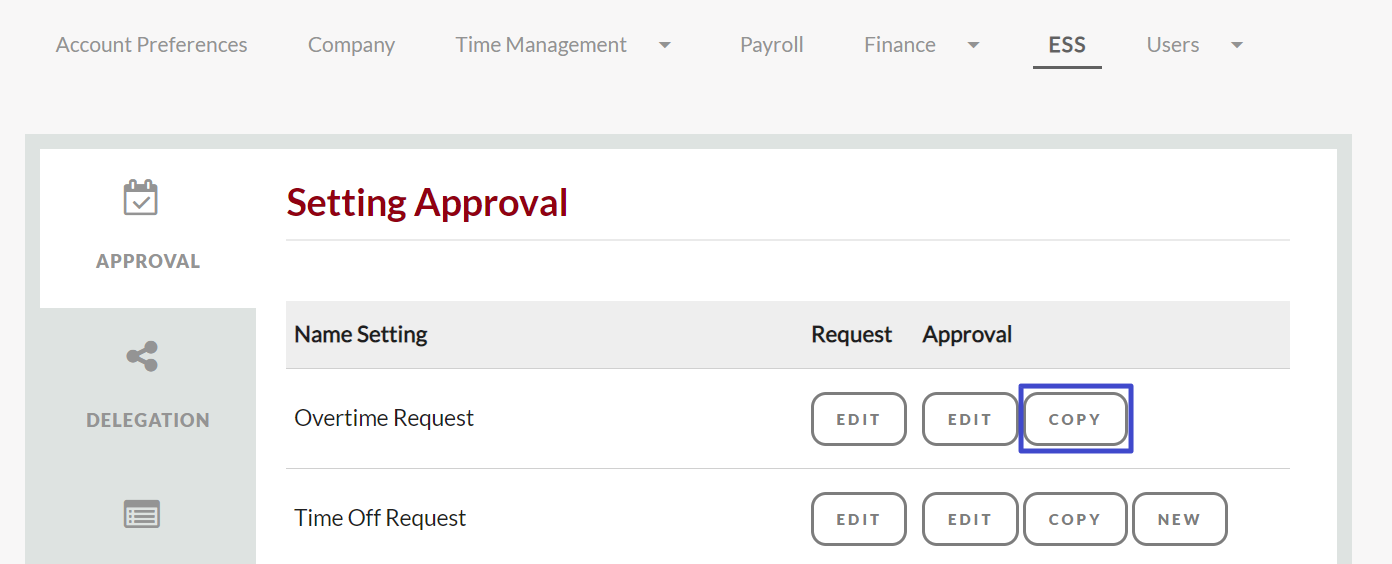The height and width of the screenshot is (564, 1392).
Task: Open the Time Management menu label
Action: pos(541,45)
